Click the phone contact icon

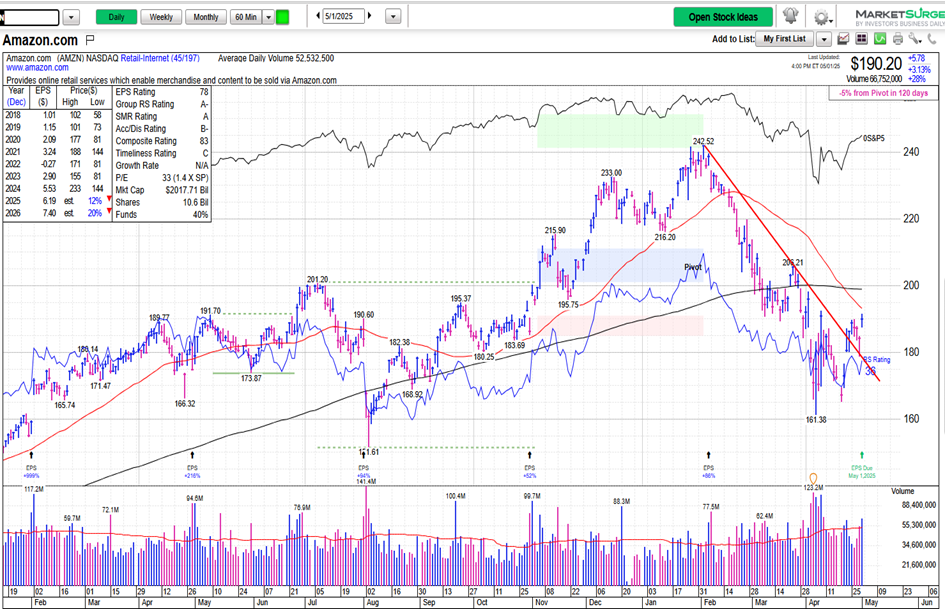(x=933, y=39)
